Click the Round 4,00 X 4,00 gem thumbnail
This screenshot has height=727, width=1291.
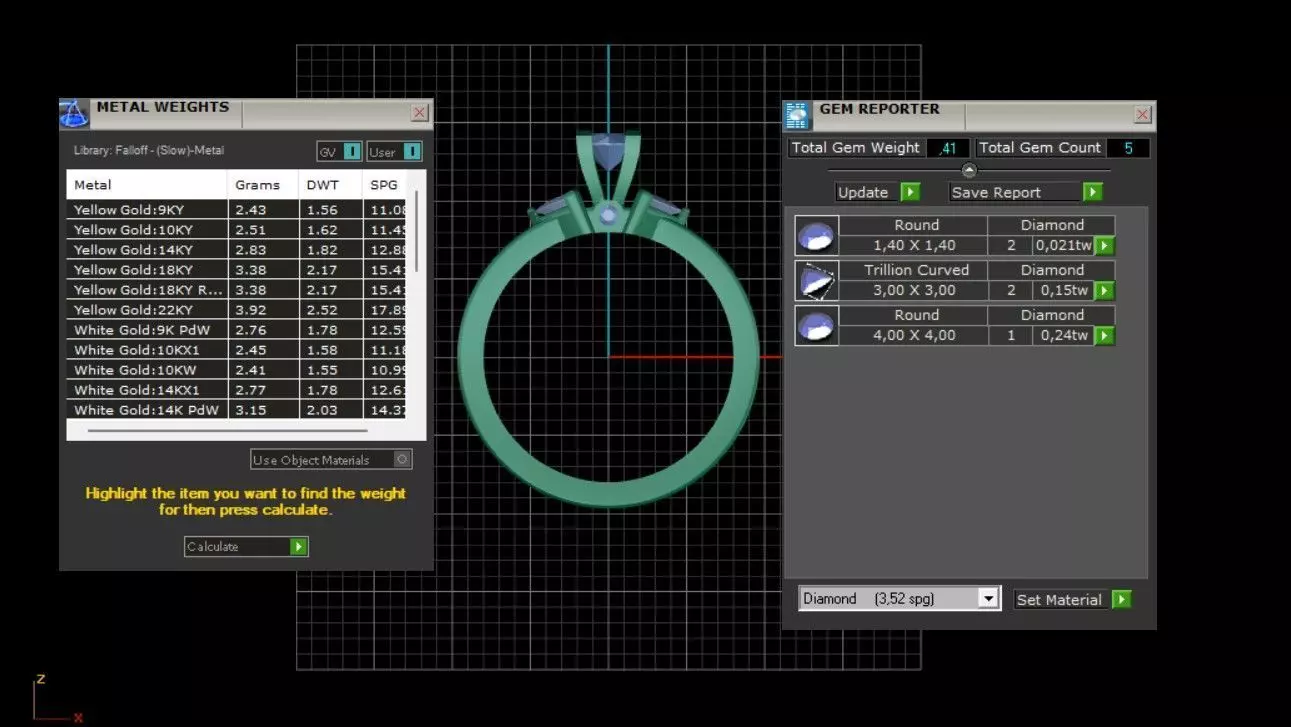[816, 326]
